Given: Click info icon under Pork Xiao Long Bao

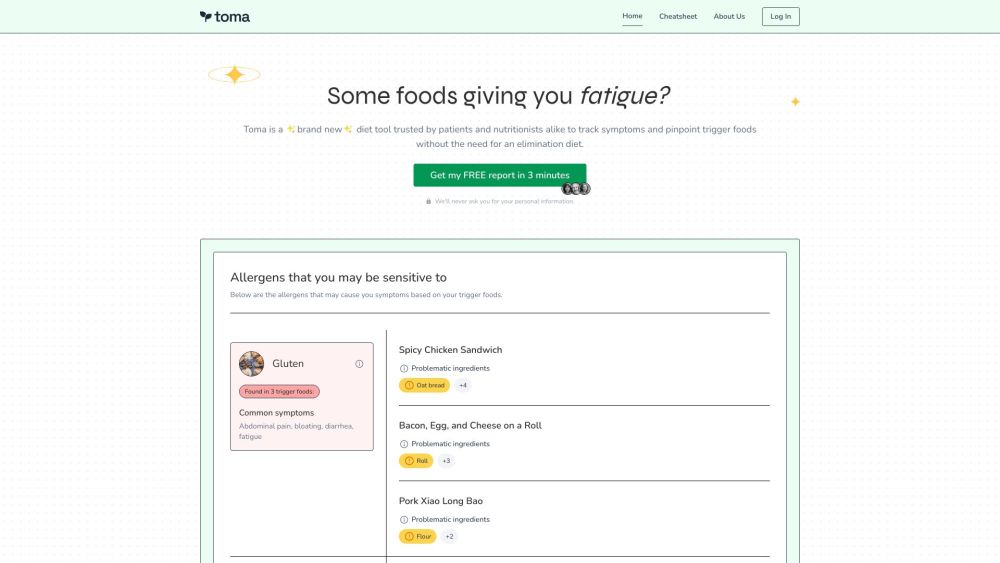Looking at the screenshot, I should tap(404, 520).
